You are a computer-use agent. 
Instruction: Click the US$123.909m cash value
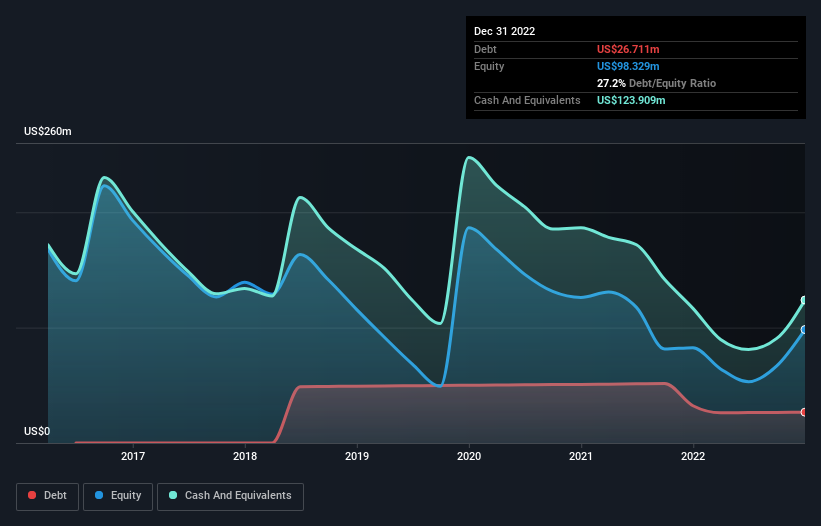(x=631, y=100)
